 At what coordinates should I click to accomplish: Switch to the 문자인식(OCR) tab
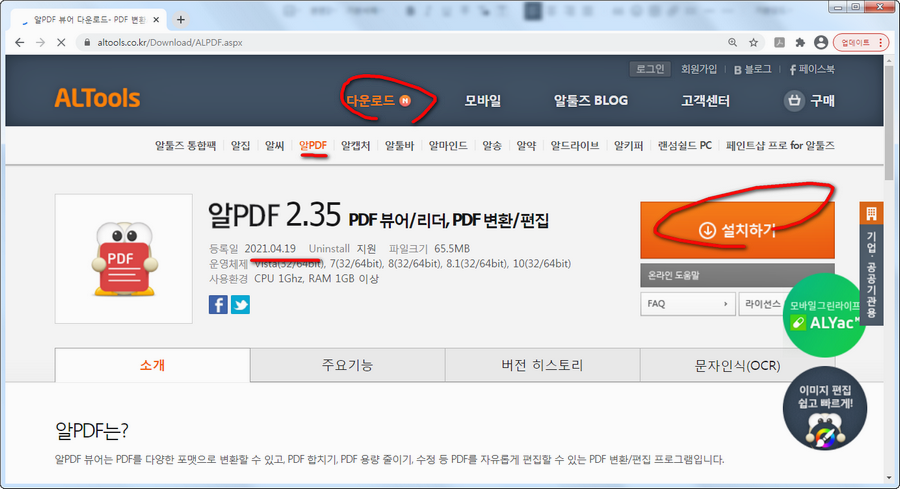coord(737,365)
